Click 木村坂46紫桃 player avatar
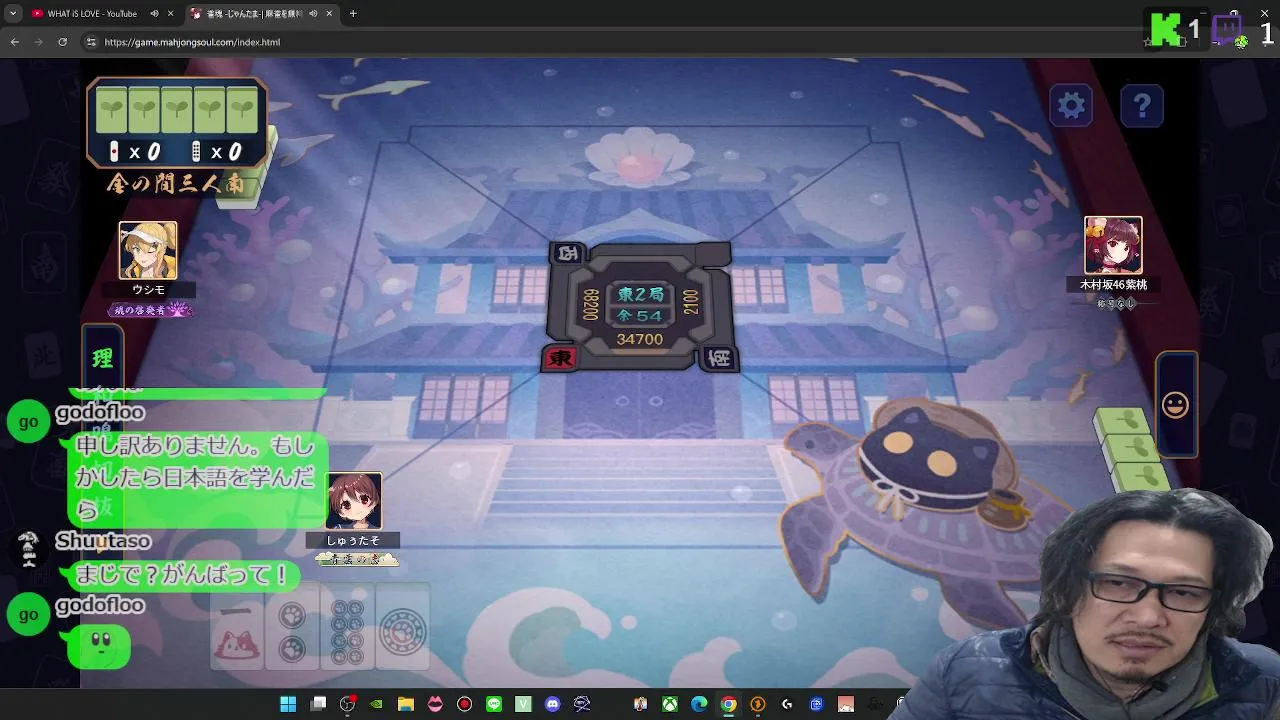The image size is (1280, 720). click(1113, 245)
